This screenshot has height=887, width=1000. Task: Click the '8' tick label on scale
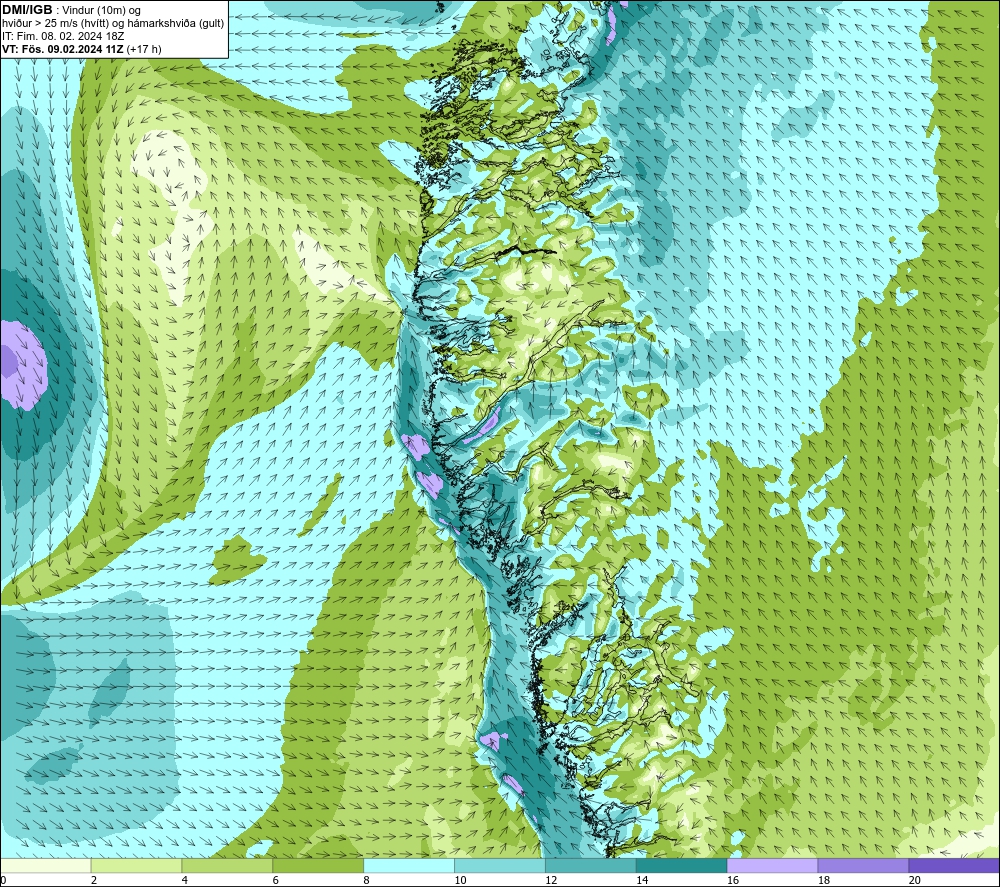367,880
